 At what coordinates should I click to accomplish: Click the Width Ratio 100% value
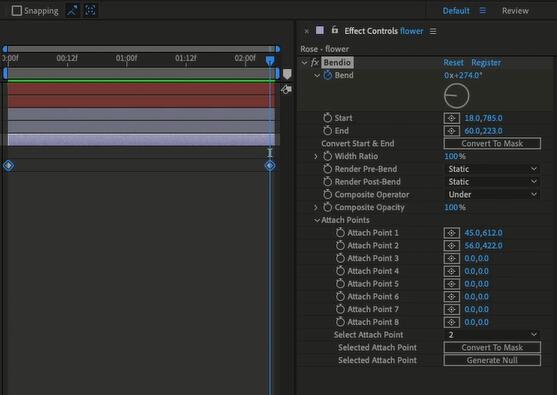pos(455,156)
